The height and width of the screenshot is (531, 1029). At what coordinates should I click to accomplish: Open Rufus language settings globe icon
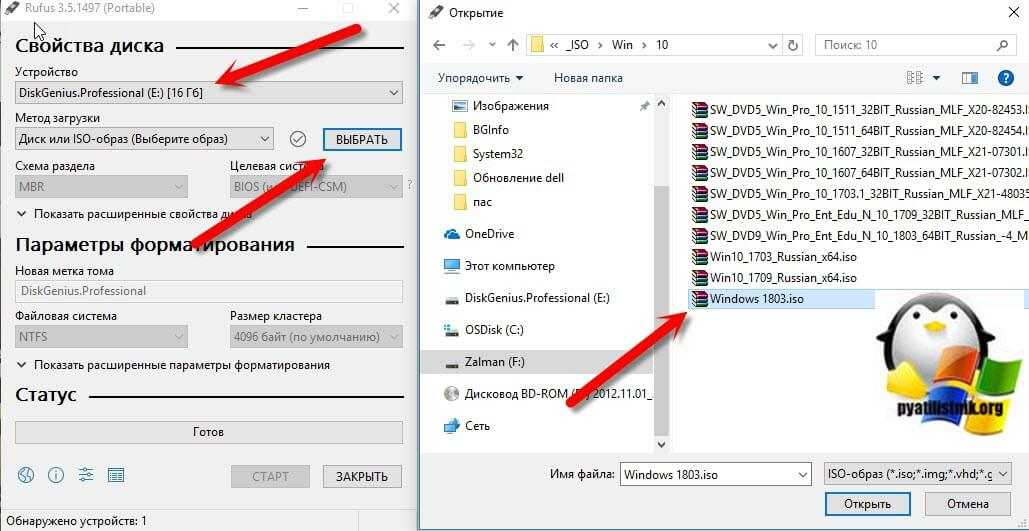pyautogui.click(x=25, y=475)
